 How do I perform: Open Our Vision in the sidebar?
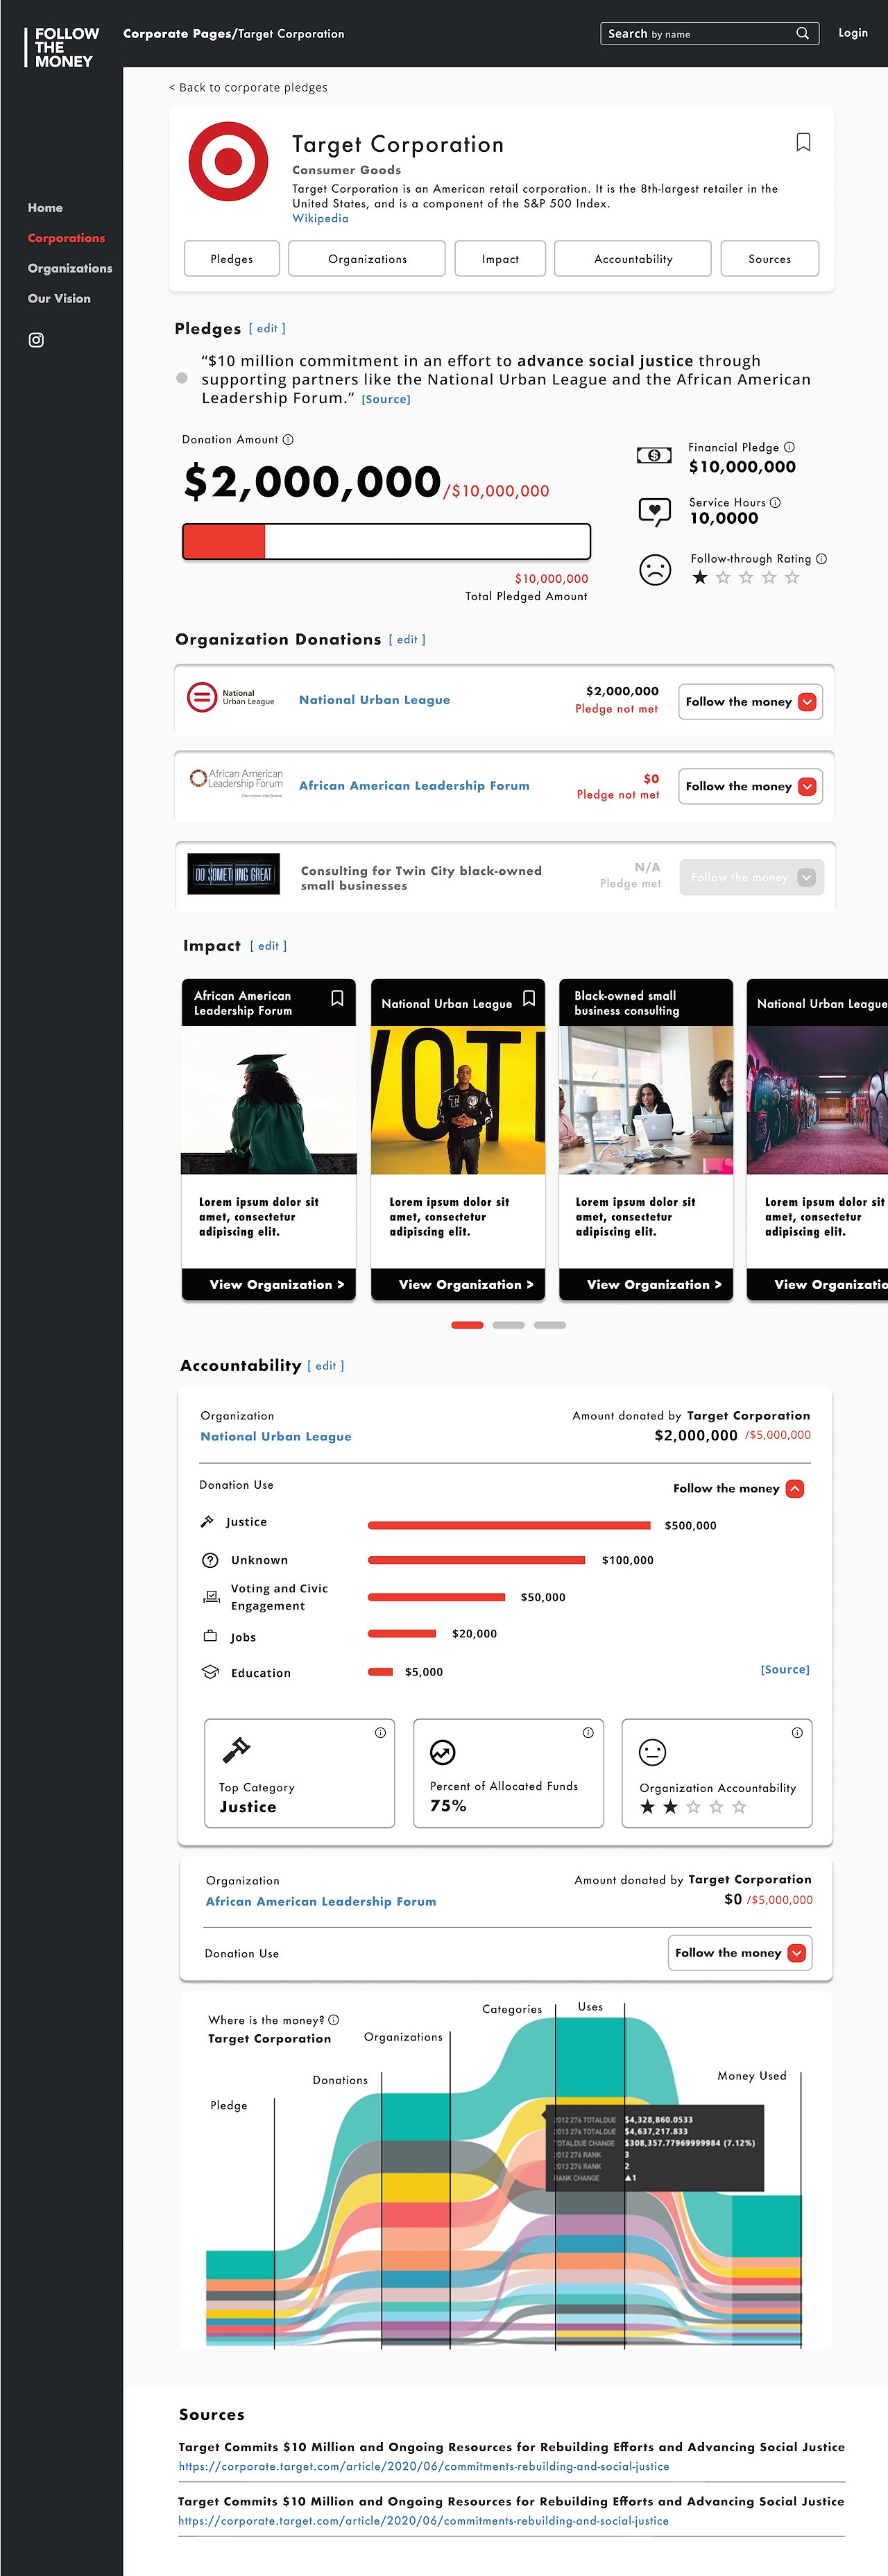click(x=59, y=298)
